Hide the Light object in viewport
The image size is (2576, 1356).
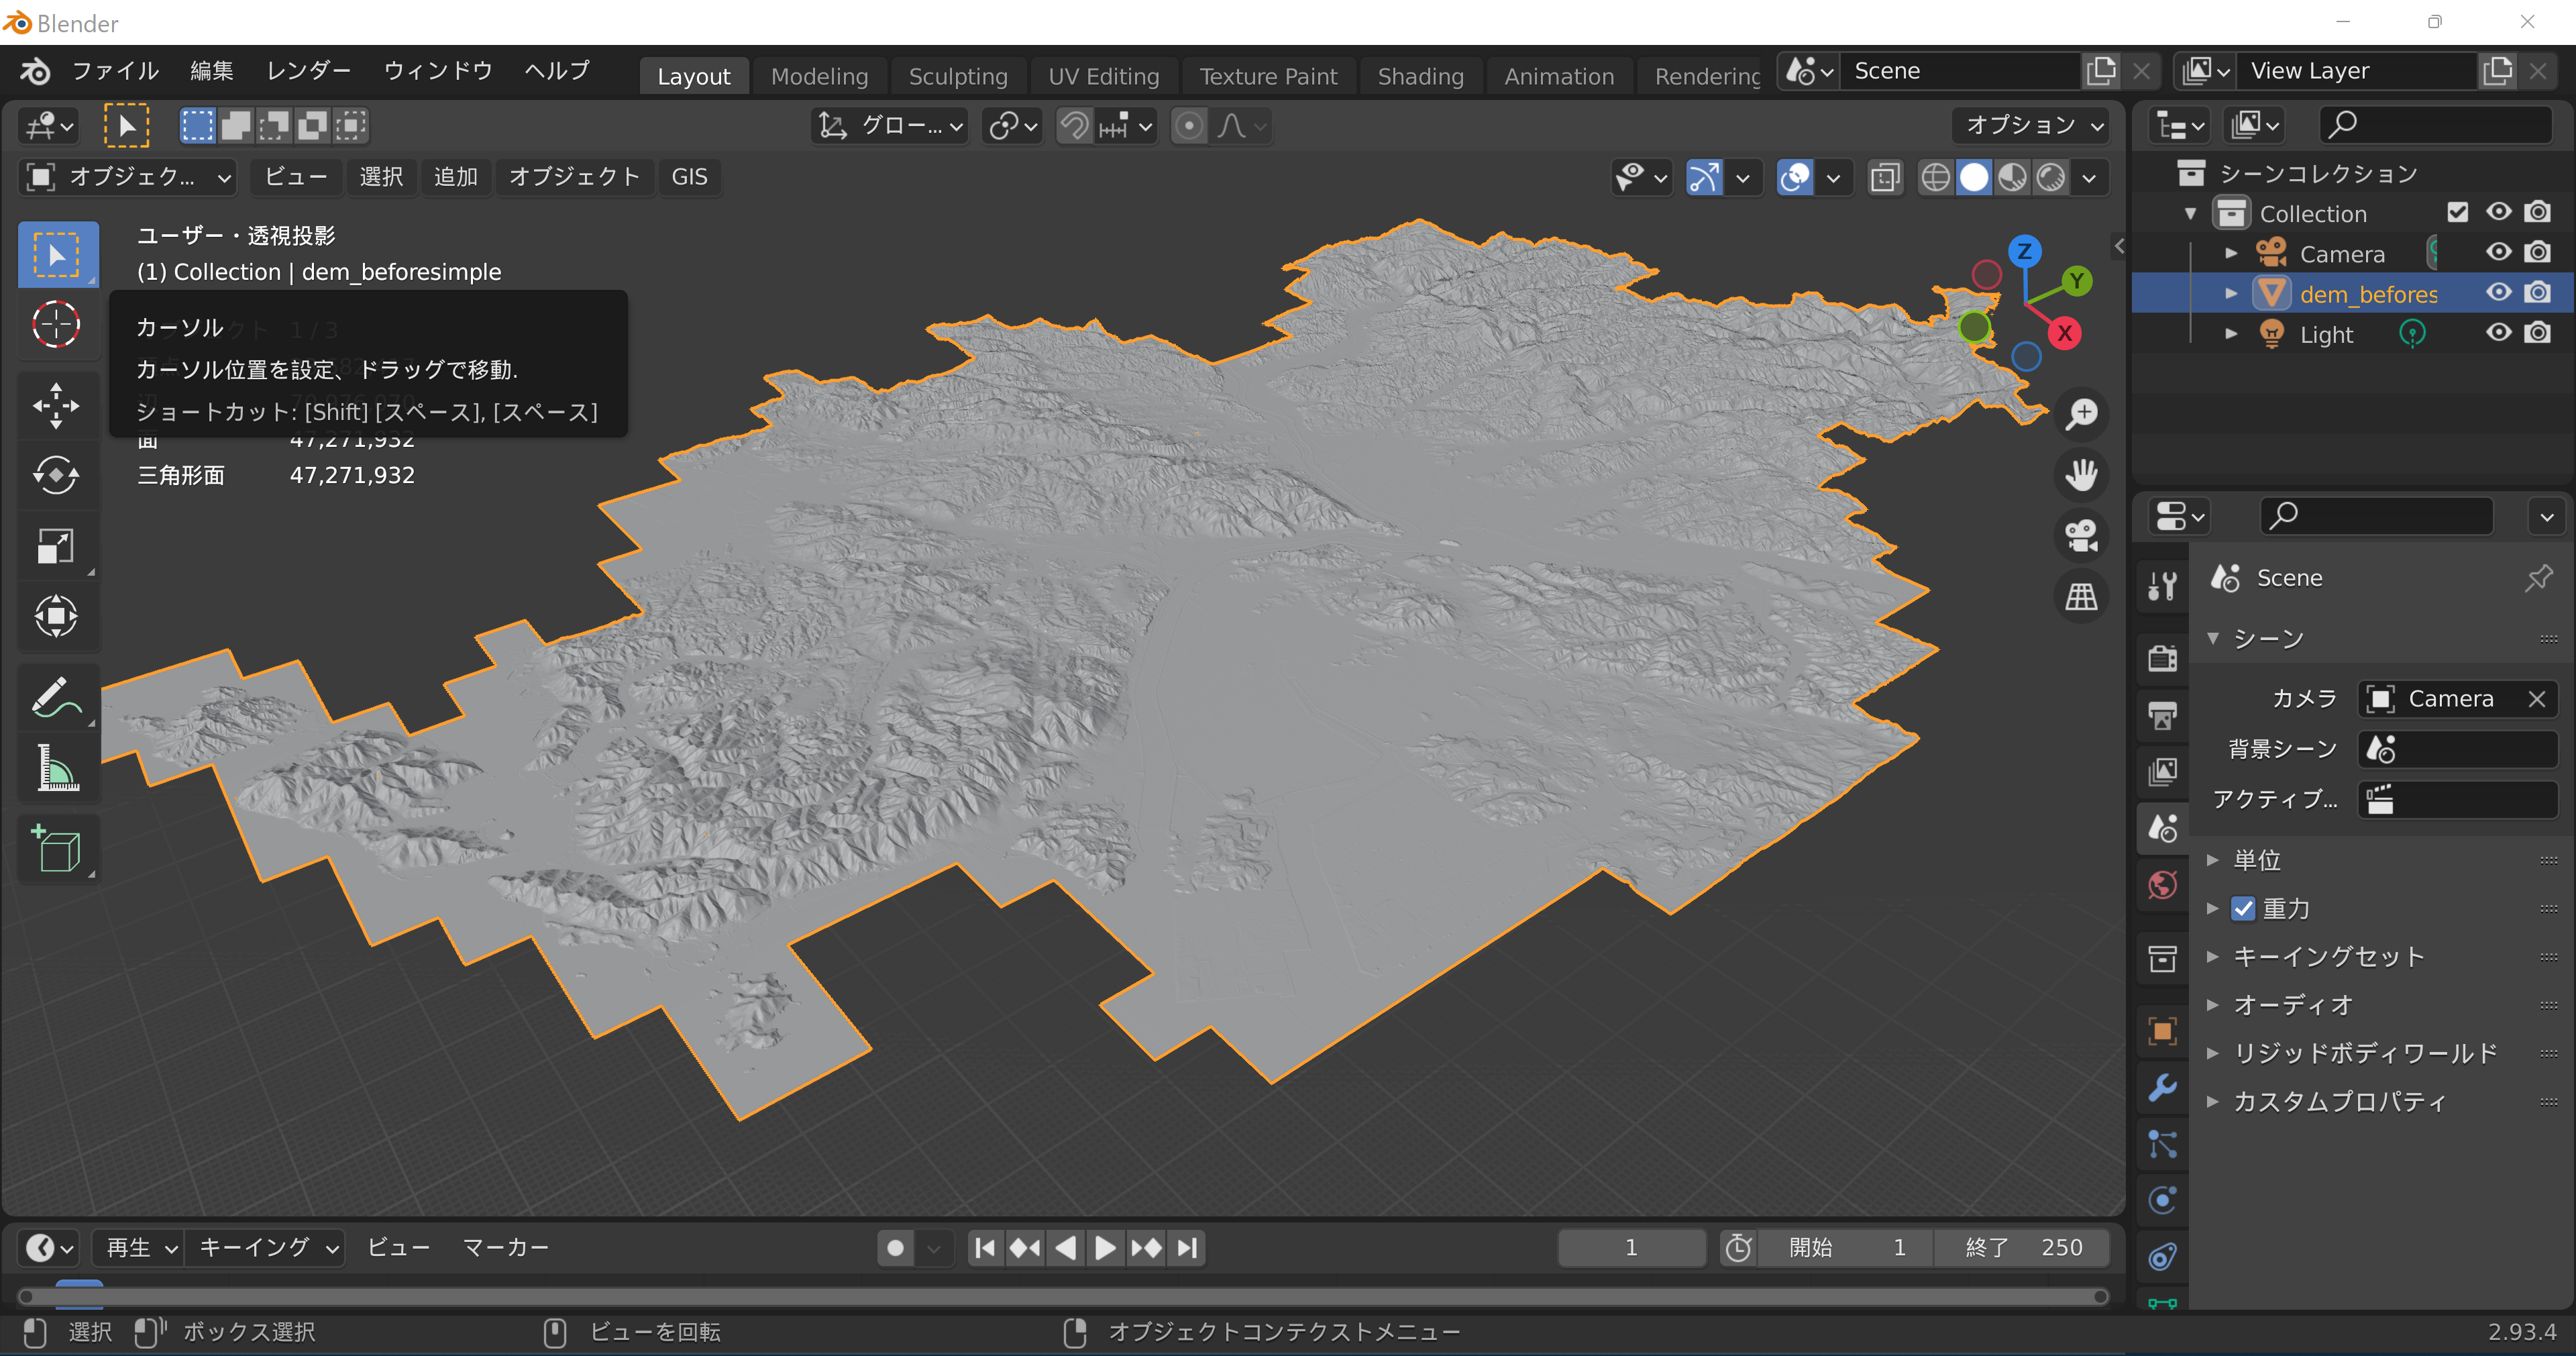point(2498,333)
